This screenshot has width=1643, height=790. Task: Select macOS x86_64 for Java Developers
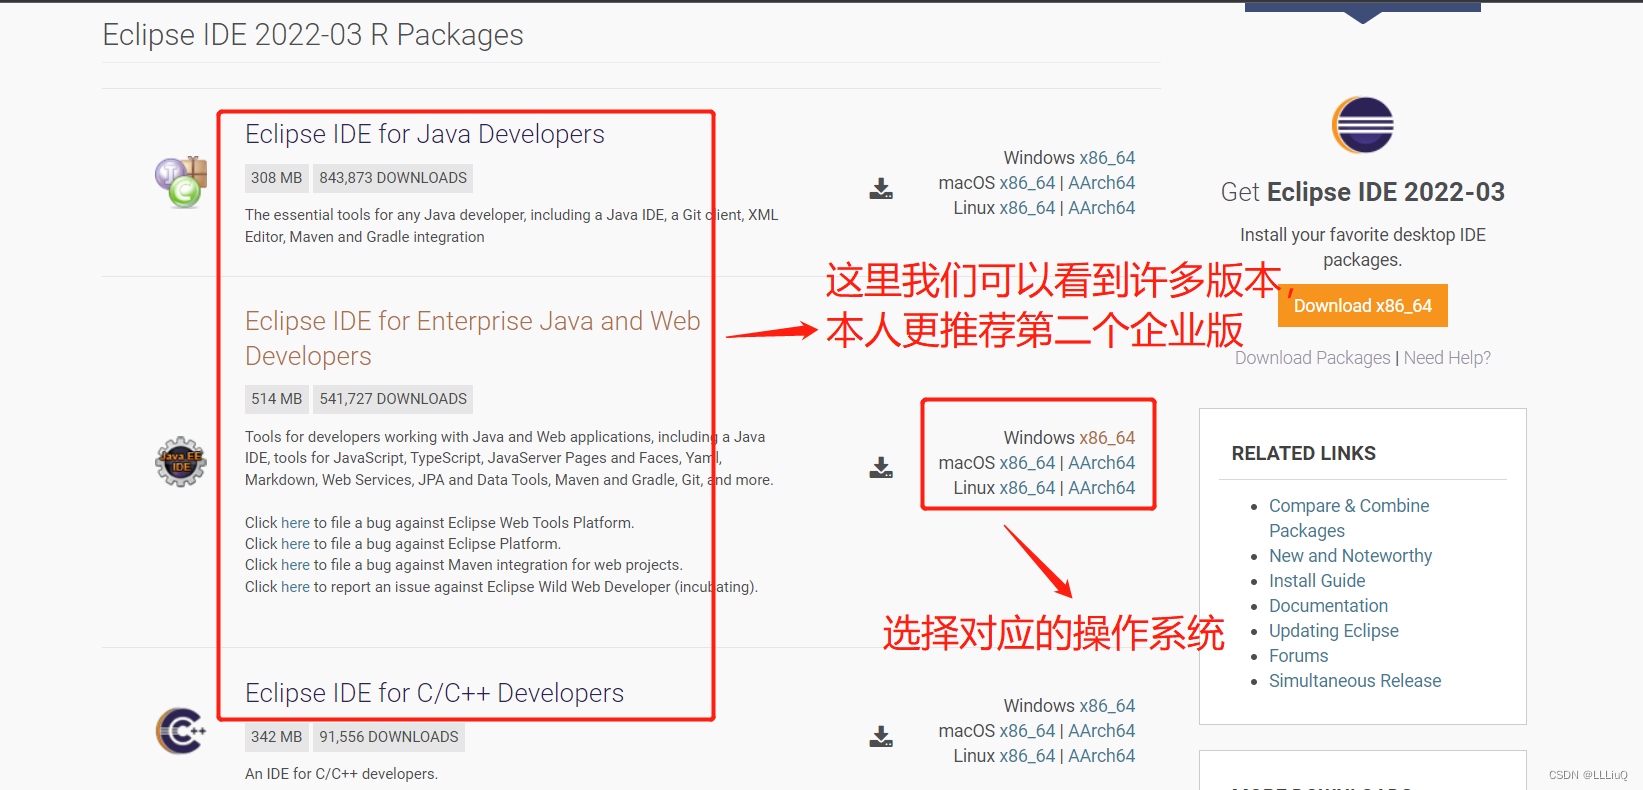[x=1027, y=183]
